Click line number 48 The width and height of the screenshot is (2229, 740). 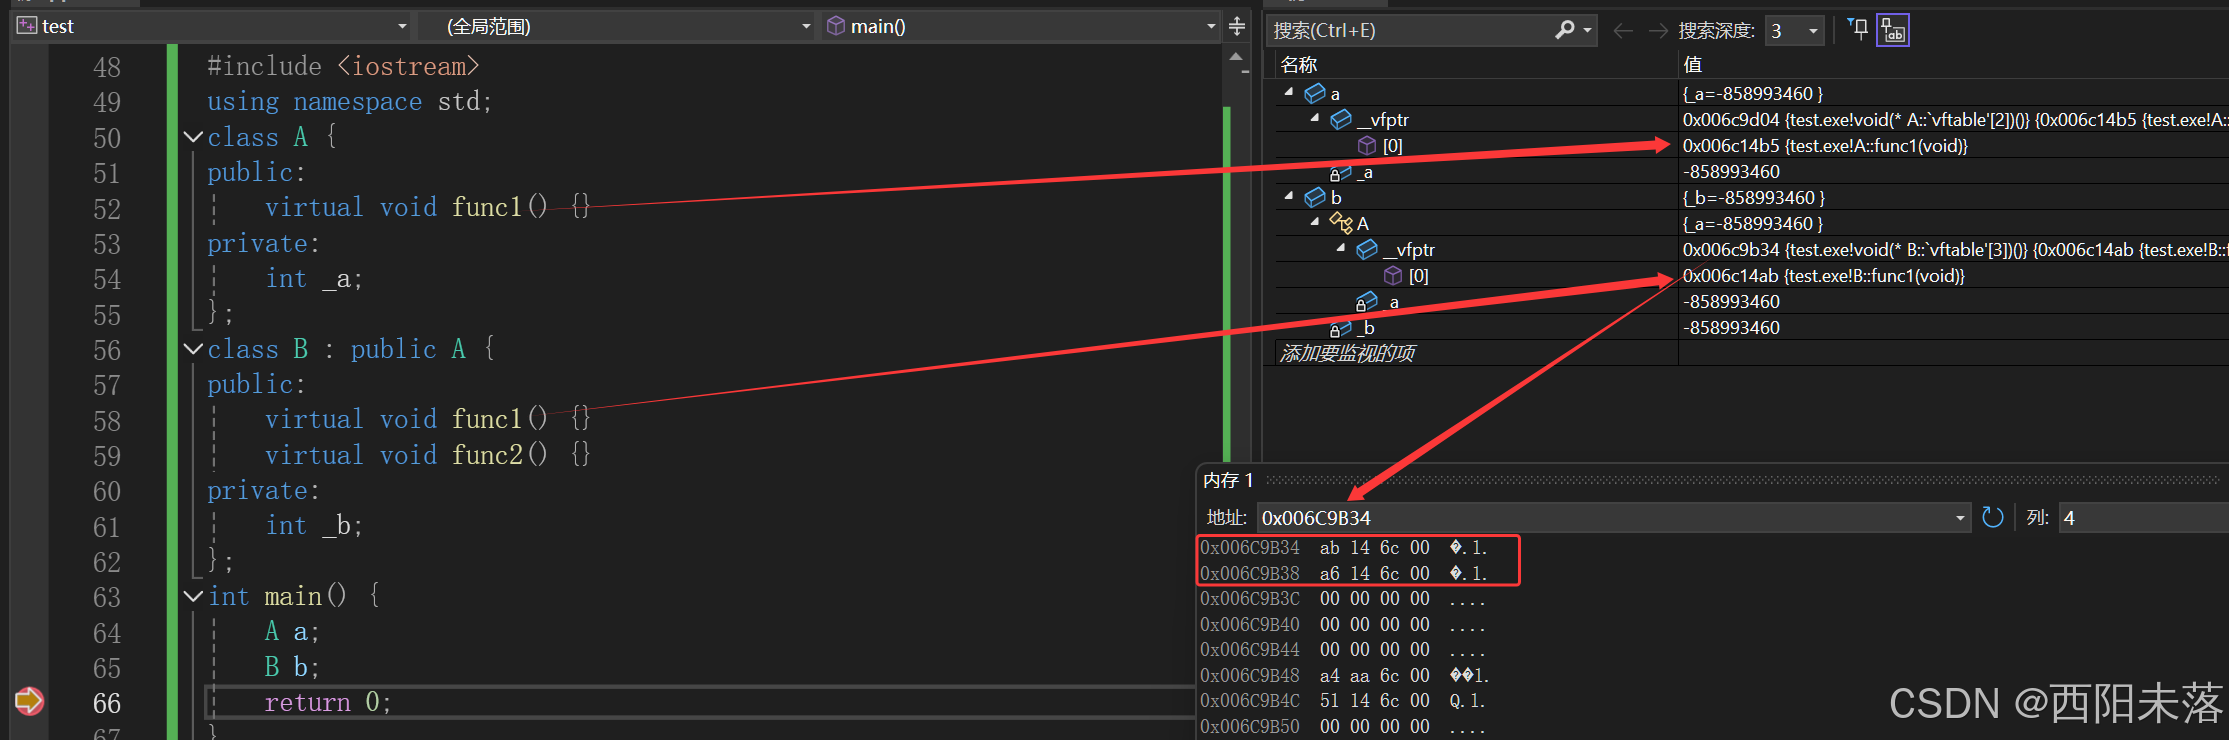click(x=107, y=67)
